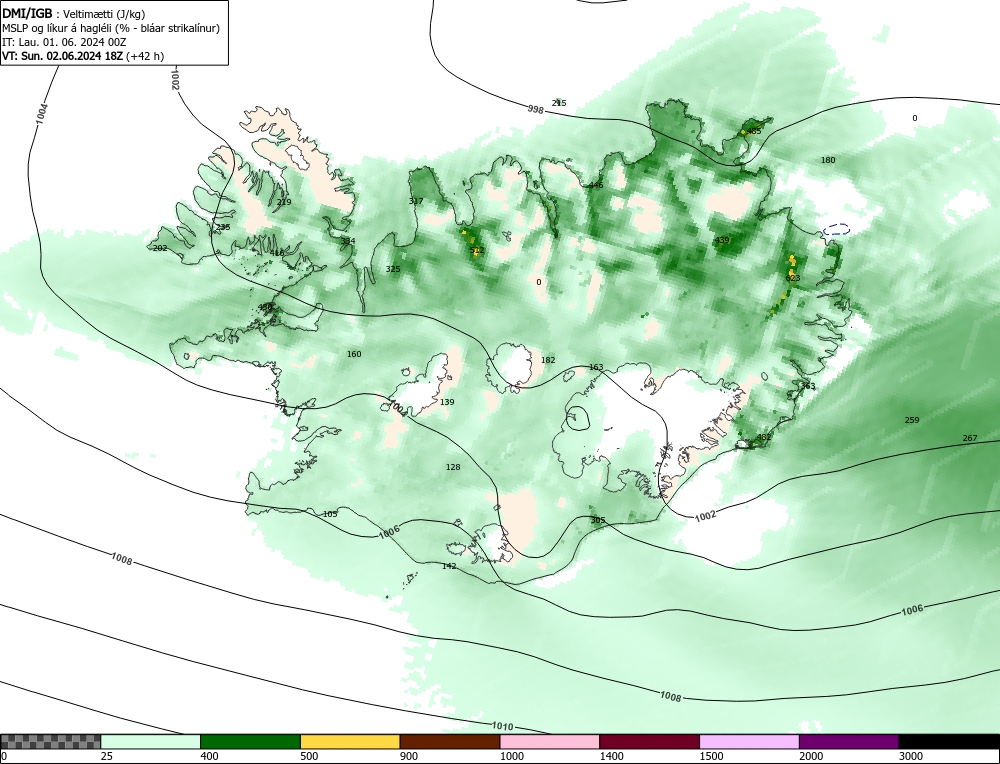Click the brown 900–1000 legend swatch
This screenshot has height=764, width=1000.
click(450, 741)
